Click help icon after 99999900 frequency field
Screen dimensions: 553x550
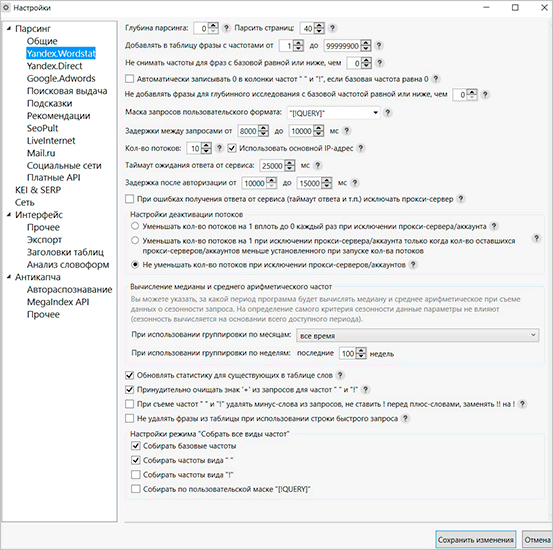[378, 46]
